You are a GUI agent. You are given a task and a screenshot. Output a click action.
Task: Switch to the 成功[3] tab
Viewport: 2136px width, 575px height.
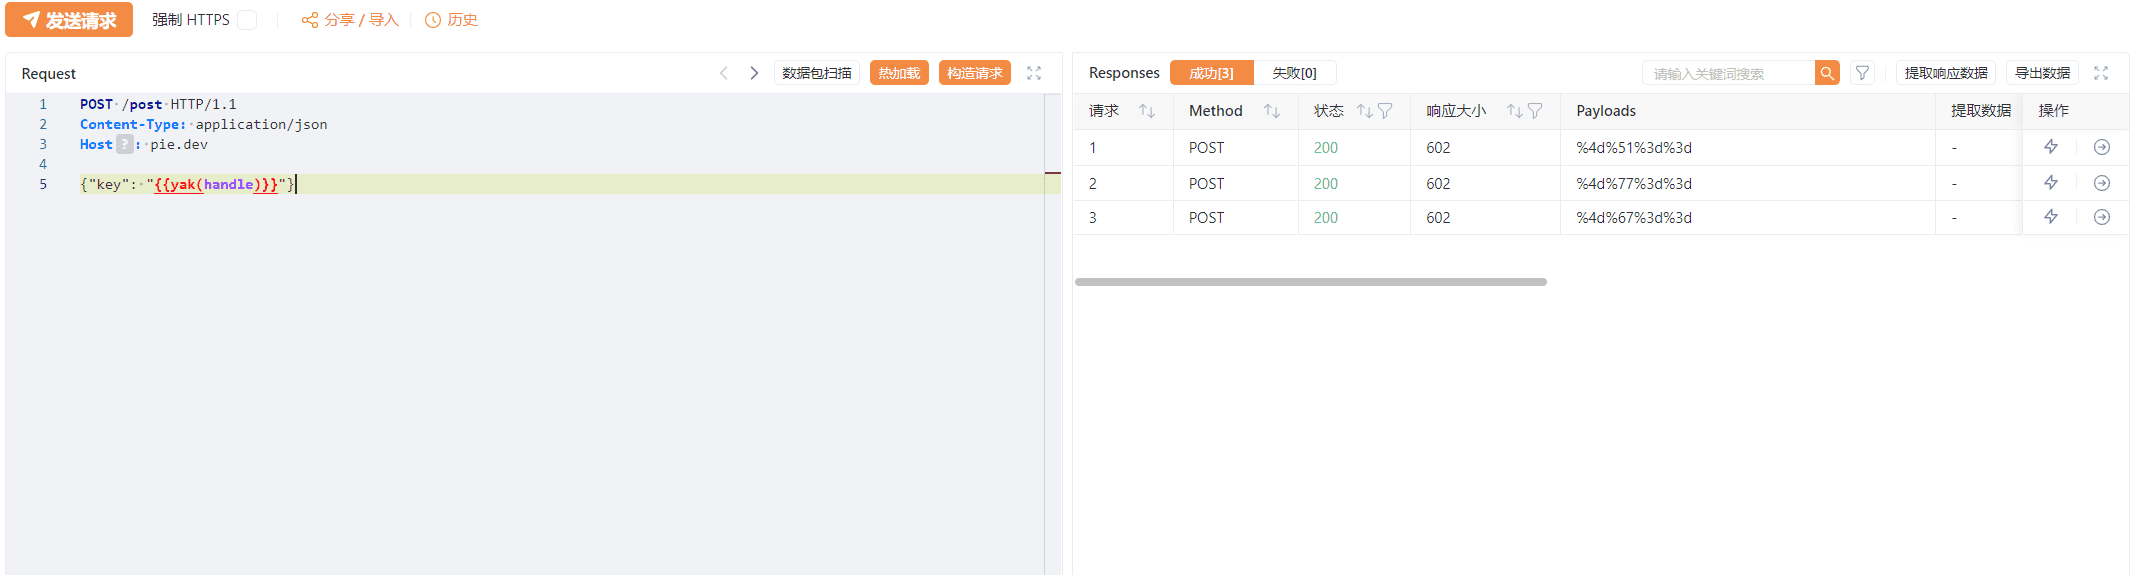pyautogui.click(x=1211, y=73)
